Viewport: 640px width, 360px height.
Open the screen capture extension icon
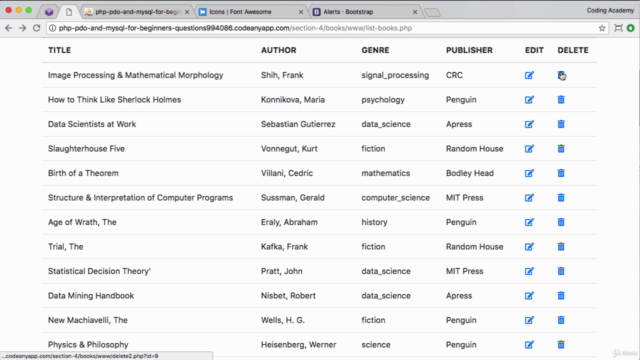point(618,28)
